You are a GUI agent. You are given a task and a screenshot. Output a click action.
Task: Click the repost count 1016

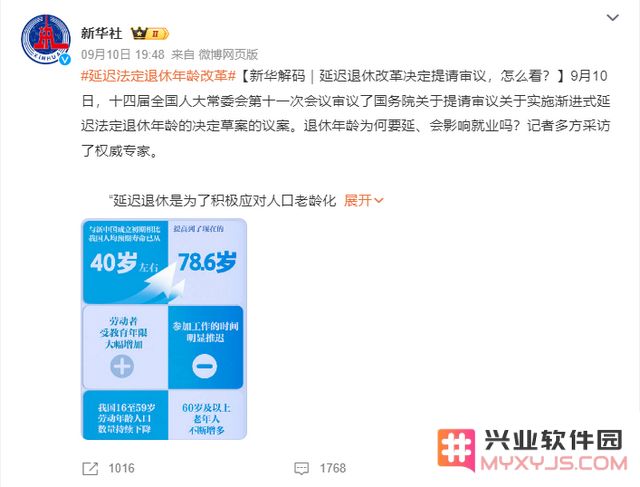tap(121, 468)
